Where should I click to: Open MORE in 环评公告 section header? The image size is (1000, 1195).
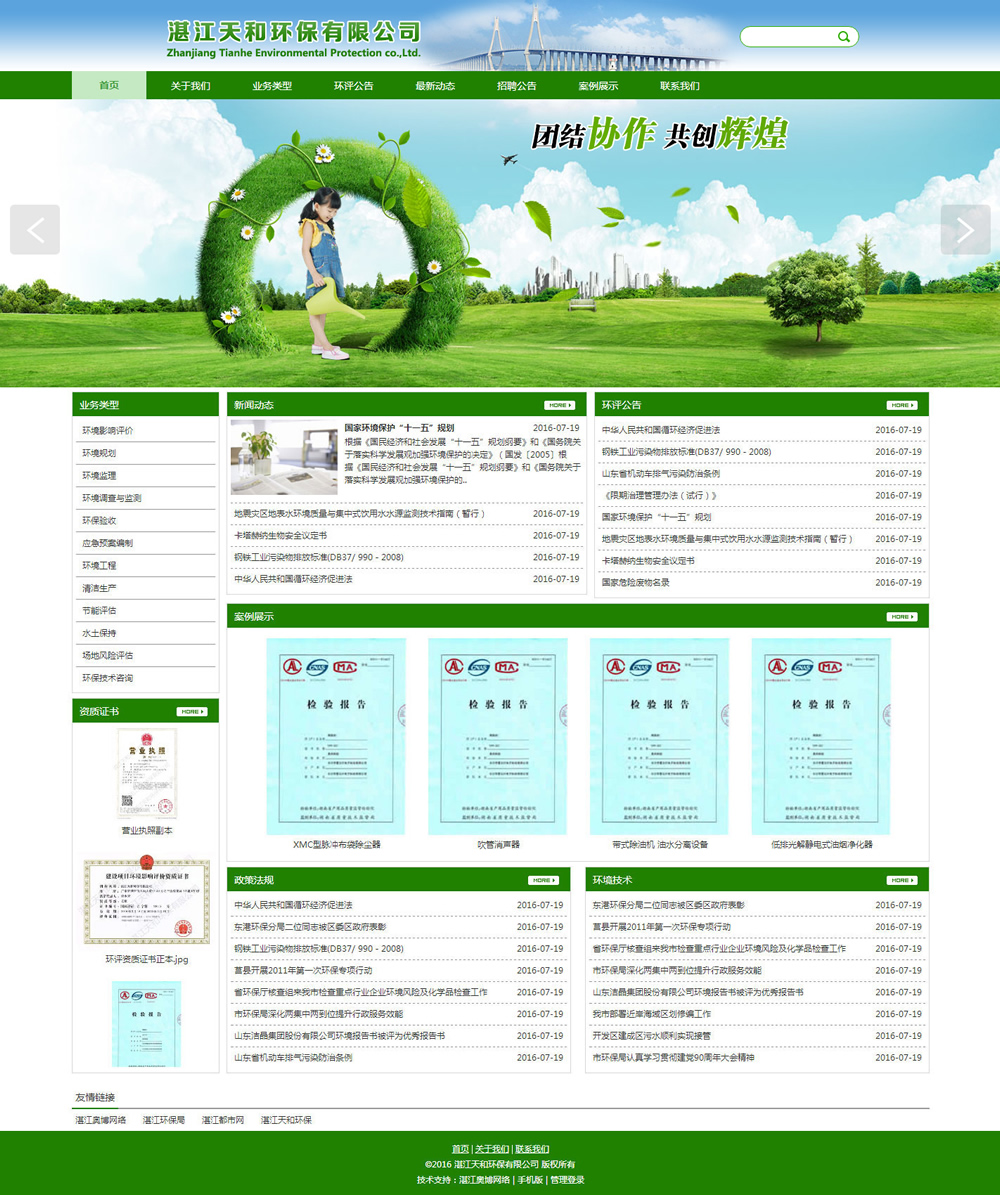pyautogui.click(x=901, y=405)
